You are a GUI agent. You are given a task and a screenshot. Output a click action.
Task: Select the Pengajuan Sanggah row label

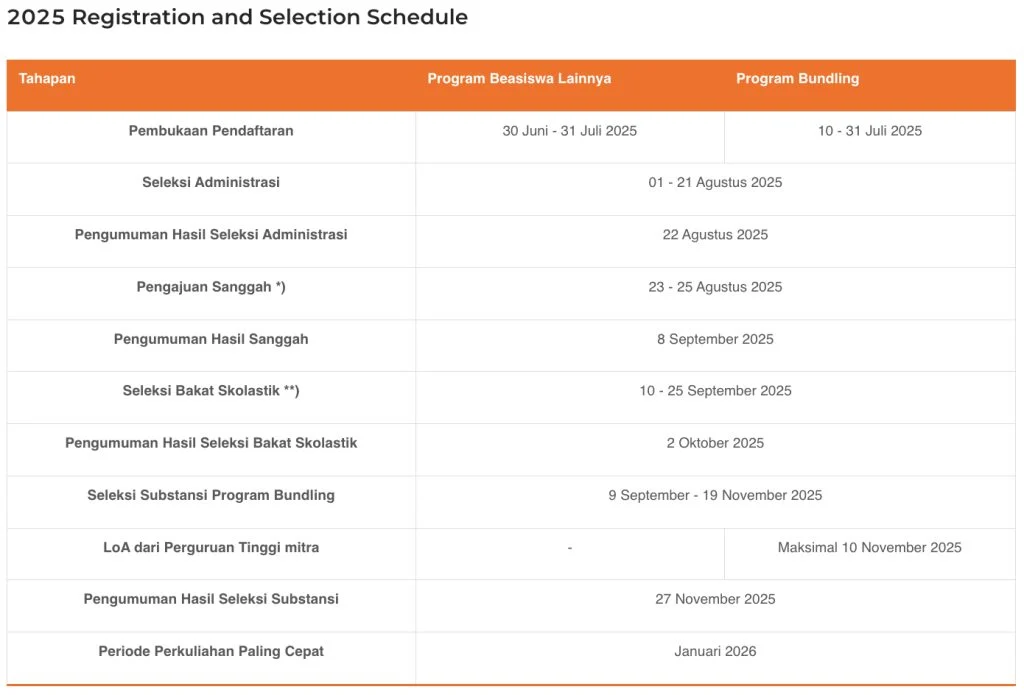(211, 287)
